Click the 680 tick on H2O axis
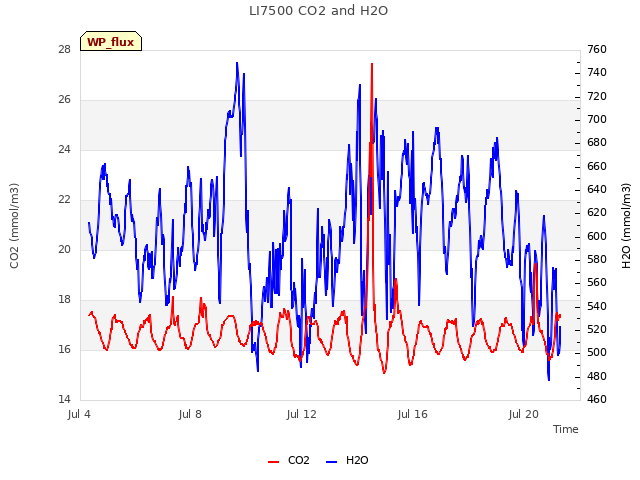The height and width of the screenshot is (480, 640). click(x=597, y=143)
